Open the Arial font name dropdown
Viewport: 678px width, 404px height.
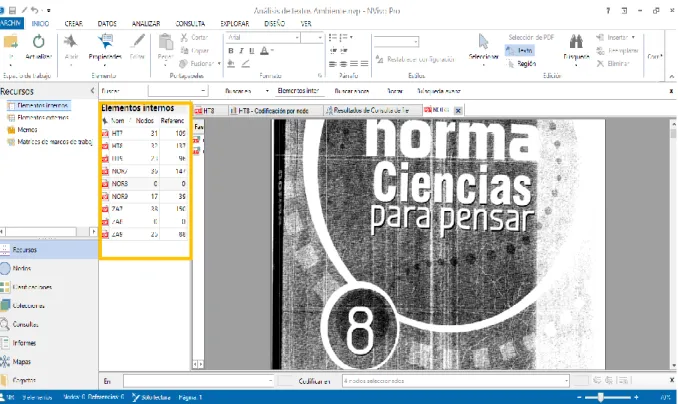297,38
